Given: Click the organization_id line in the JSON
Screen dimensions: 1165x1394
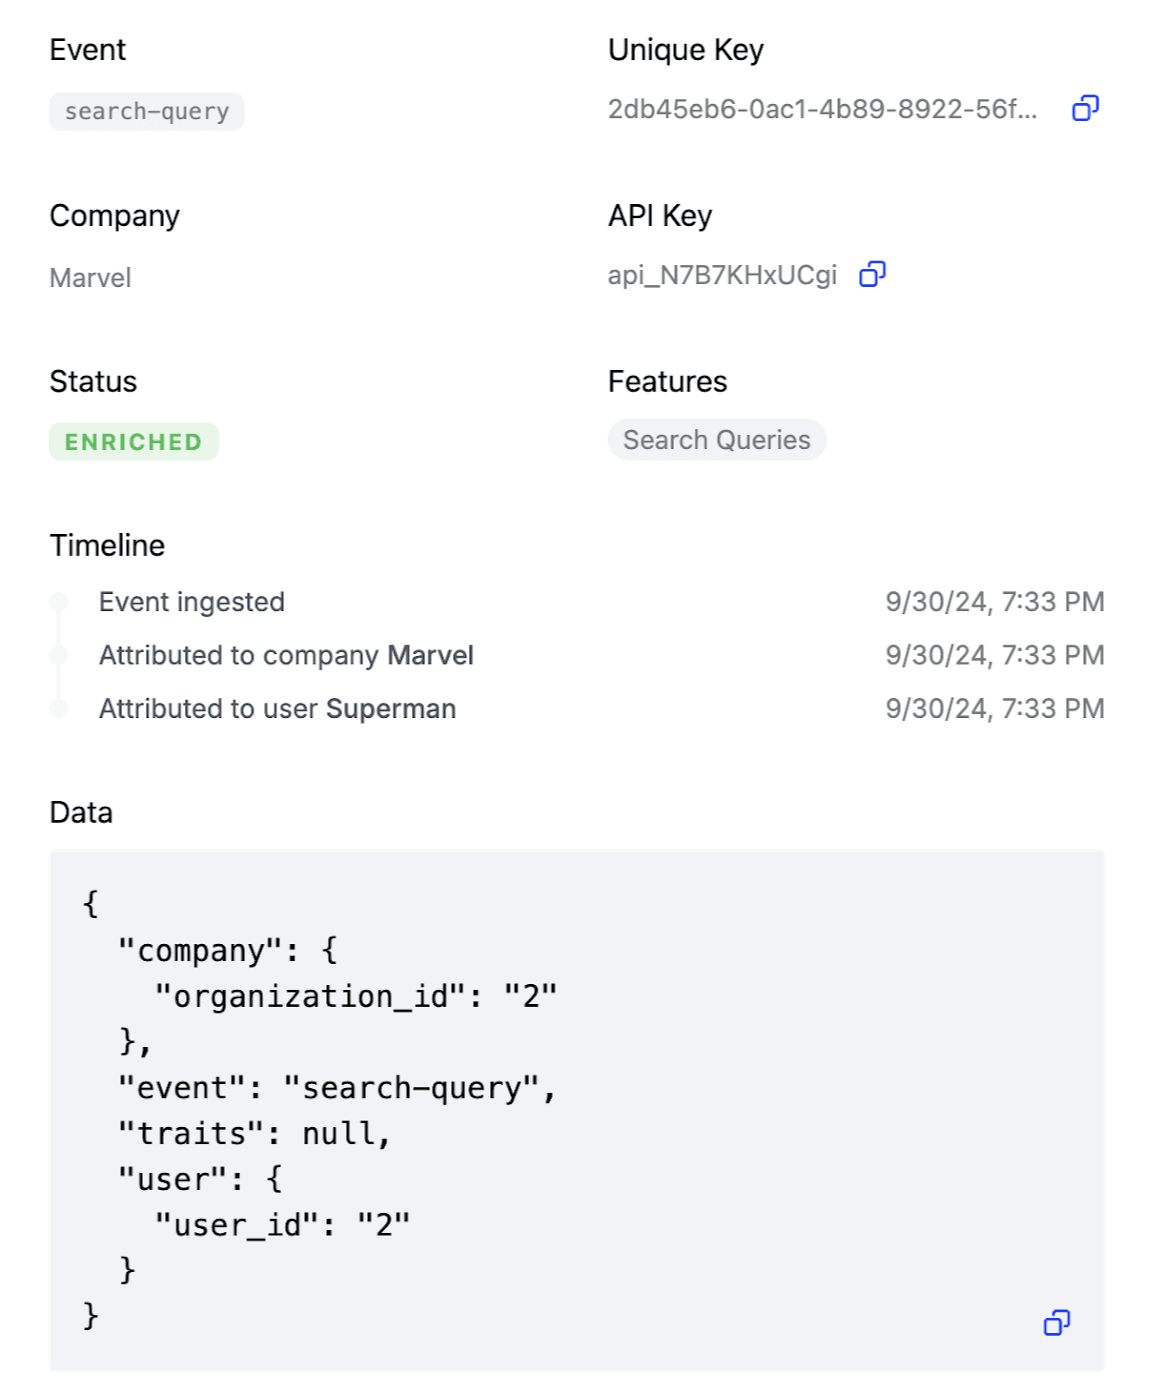Looking at the screenshot, I should click(x=355, y=996).
